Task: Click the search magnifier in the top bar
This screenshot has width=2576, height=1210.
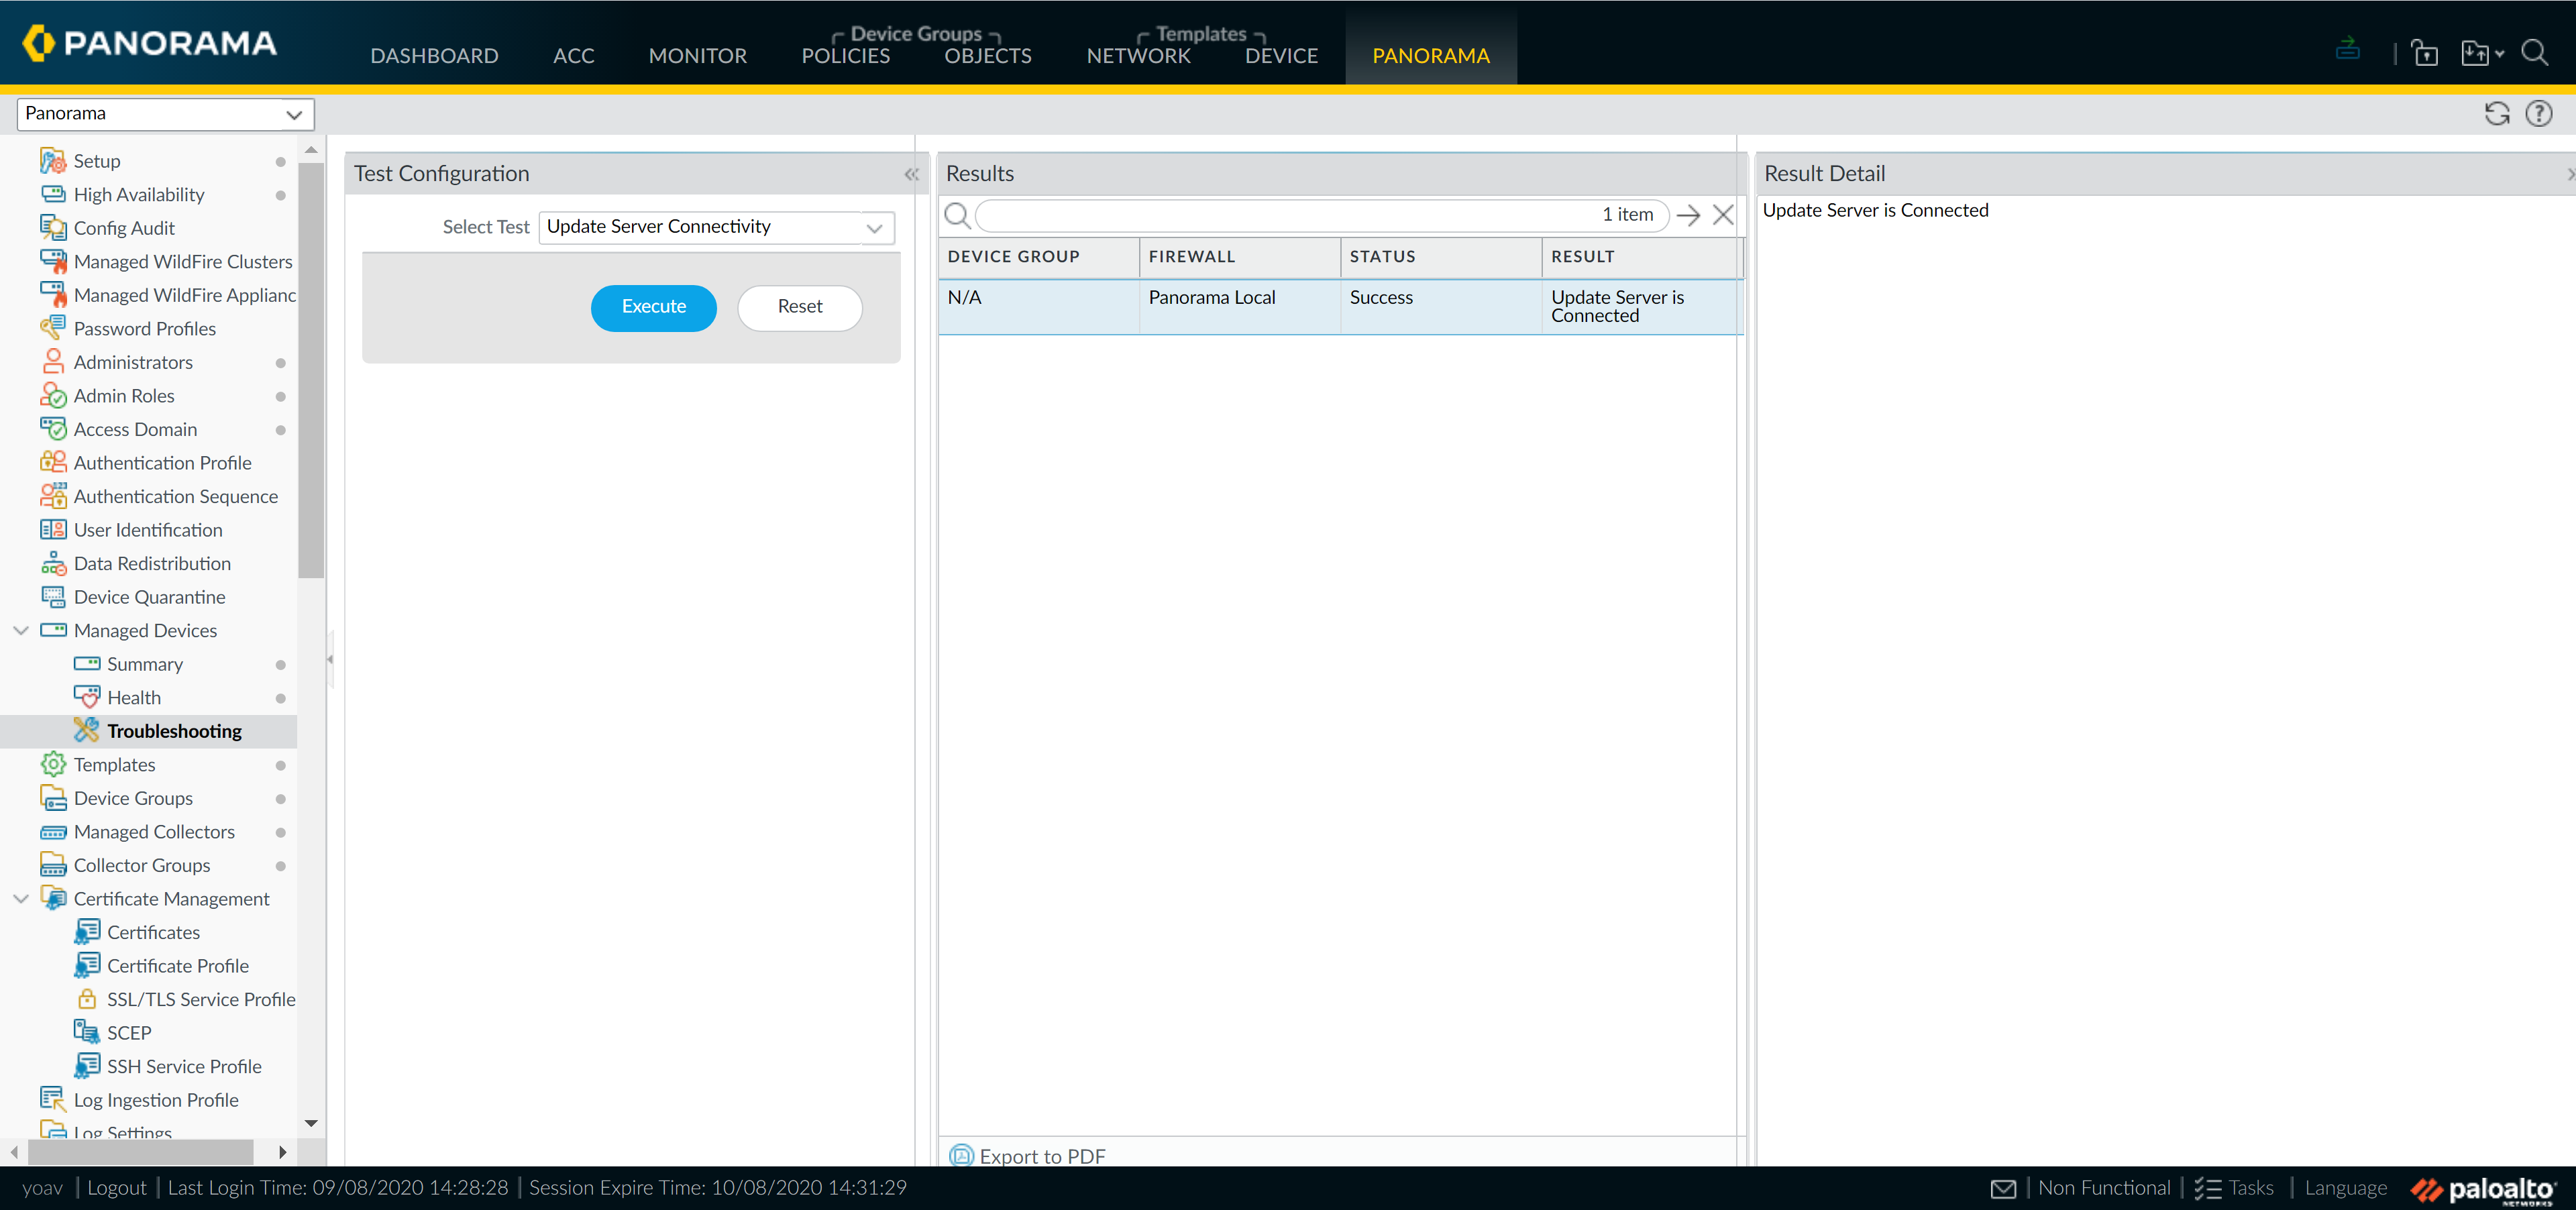Action: click(x=2534, y=52)
